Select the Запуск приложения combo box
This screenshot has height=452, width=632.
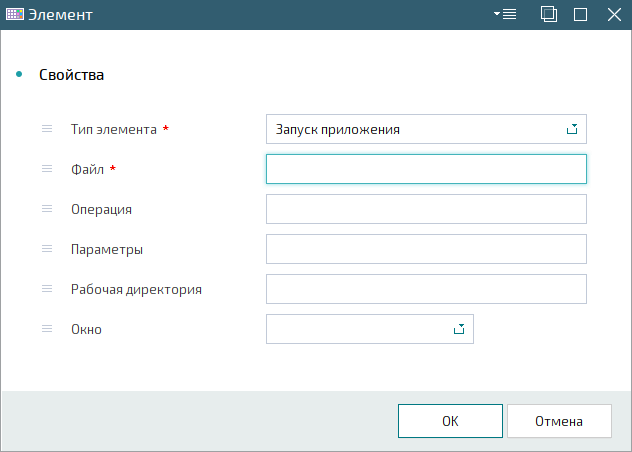[426, 129]
